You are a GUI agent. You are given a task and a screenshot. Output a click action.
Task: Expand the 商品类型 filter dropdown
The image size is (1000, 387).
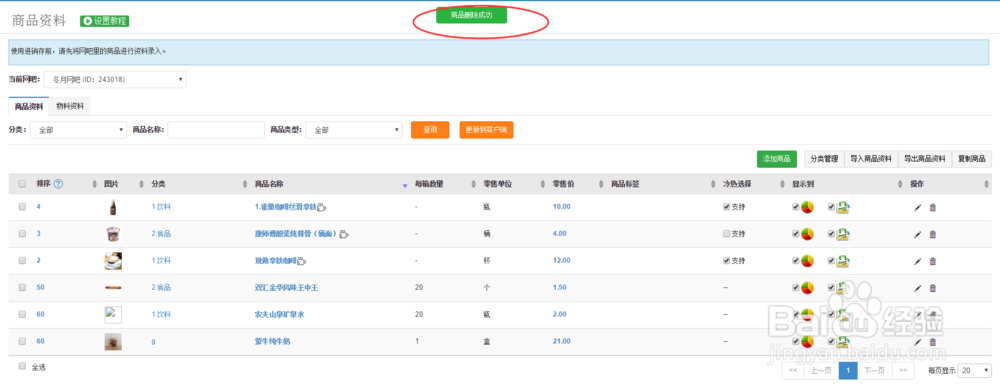pos(354,130)
